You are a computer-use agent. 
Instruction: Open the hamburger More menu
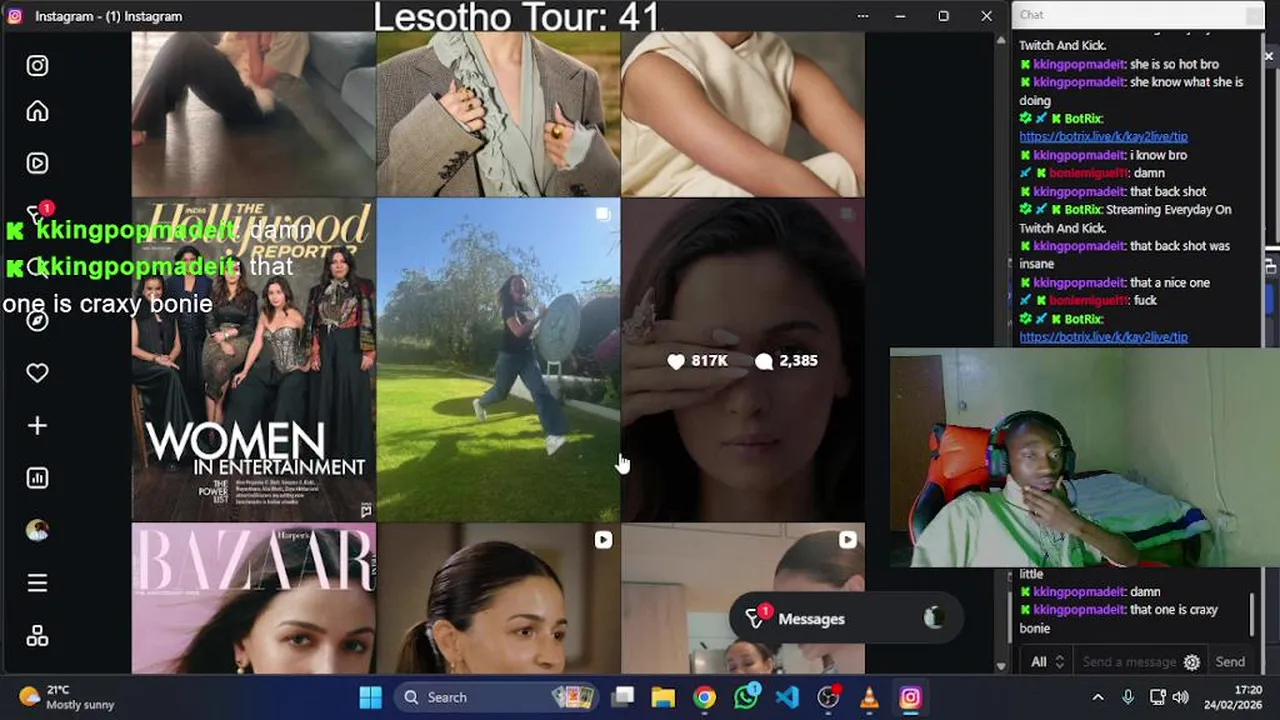37,583
